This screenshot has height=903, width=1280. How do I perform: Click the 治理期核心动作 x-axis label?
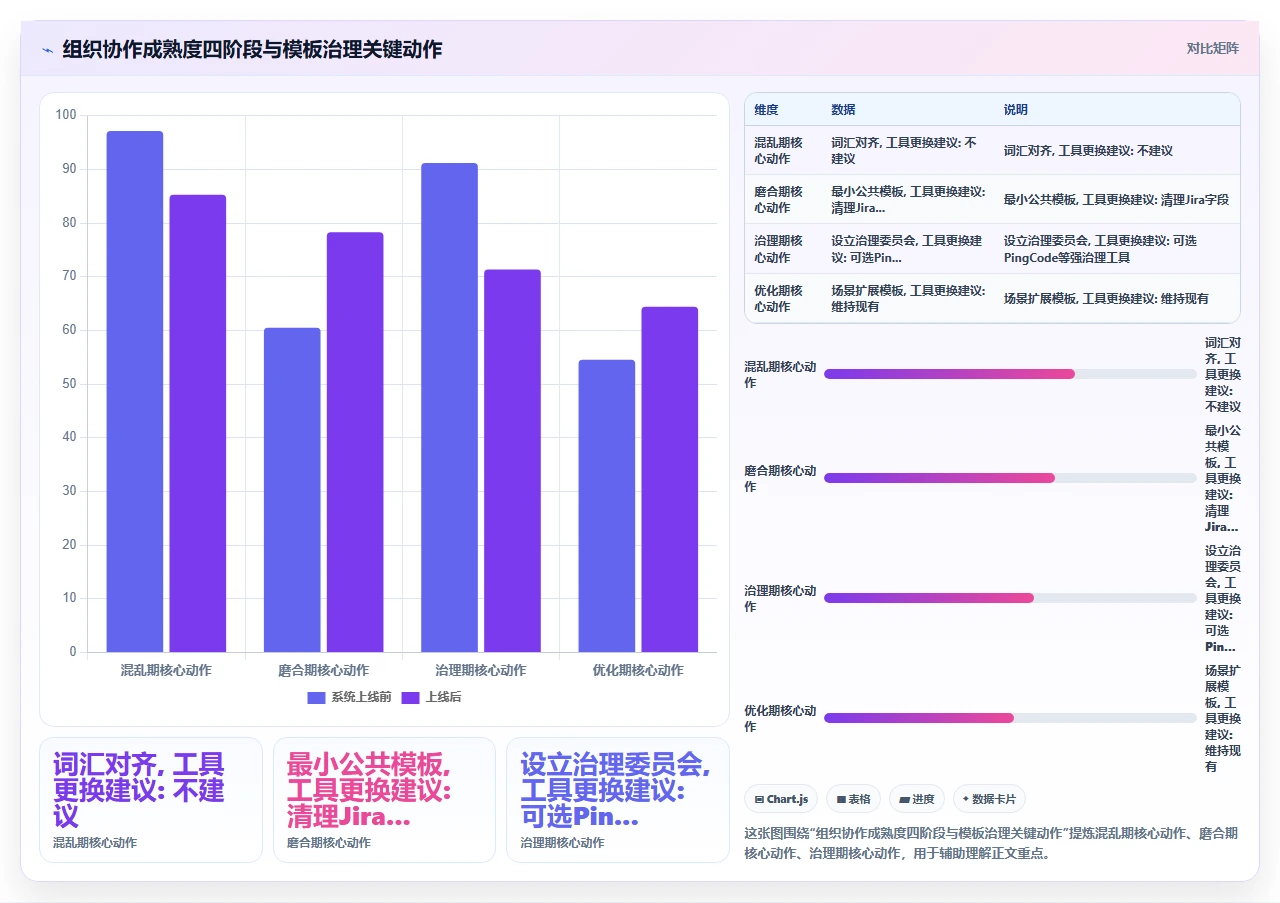pos(480,670)
